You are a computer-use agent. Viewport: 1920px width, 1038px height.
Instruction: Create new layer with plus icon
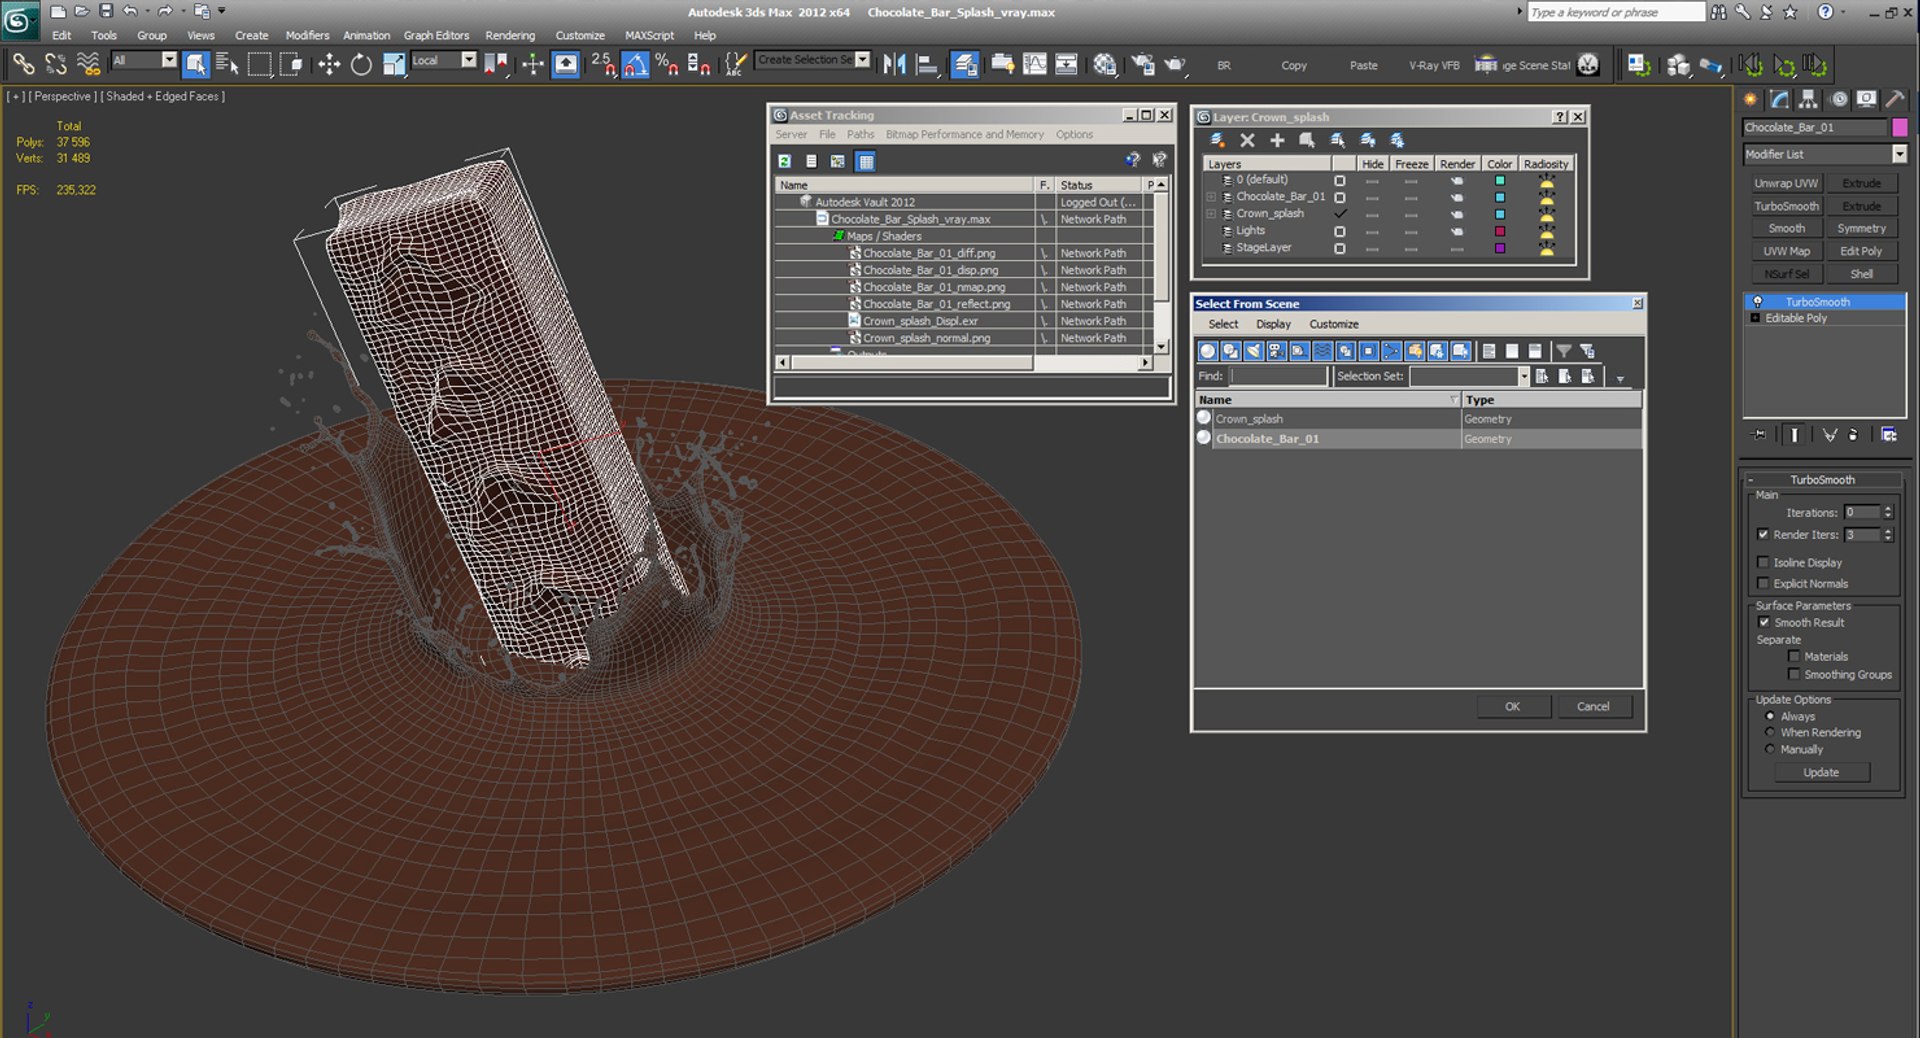1277,141
